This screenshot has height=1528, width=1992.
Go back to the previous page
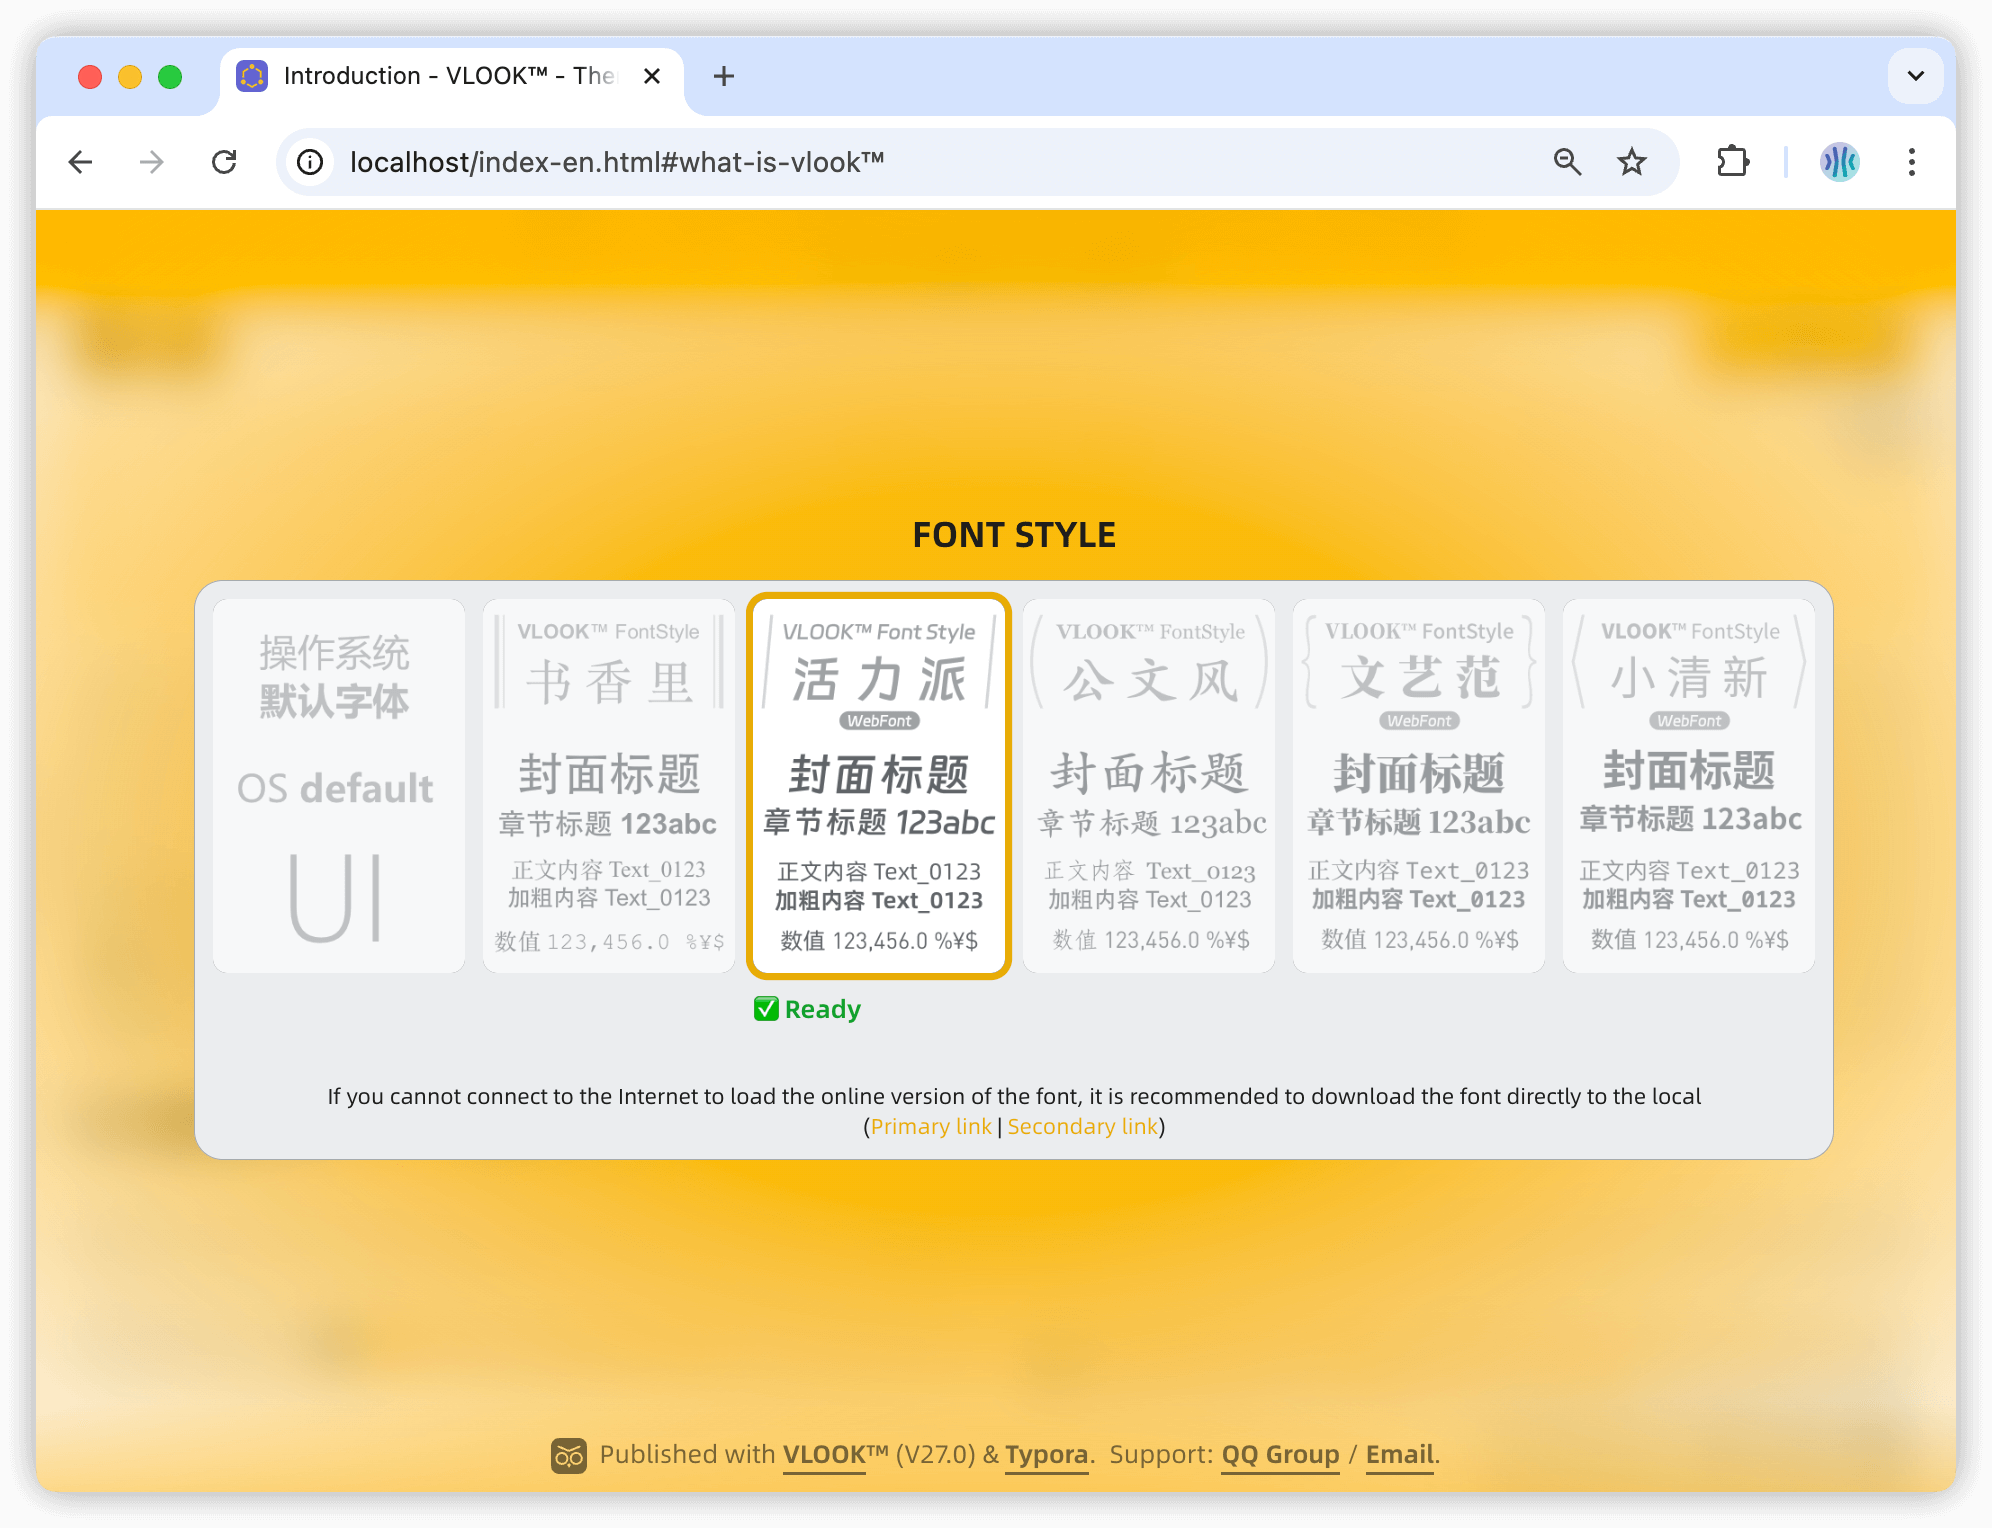(81, 162)
